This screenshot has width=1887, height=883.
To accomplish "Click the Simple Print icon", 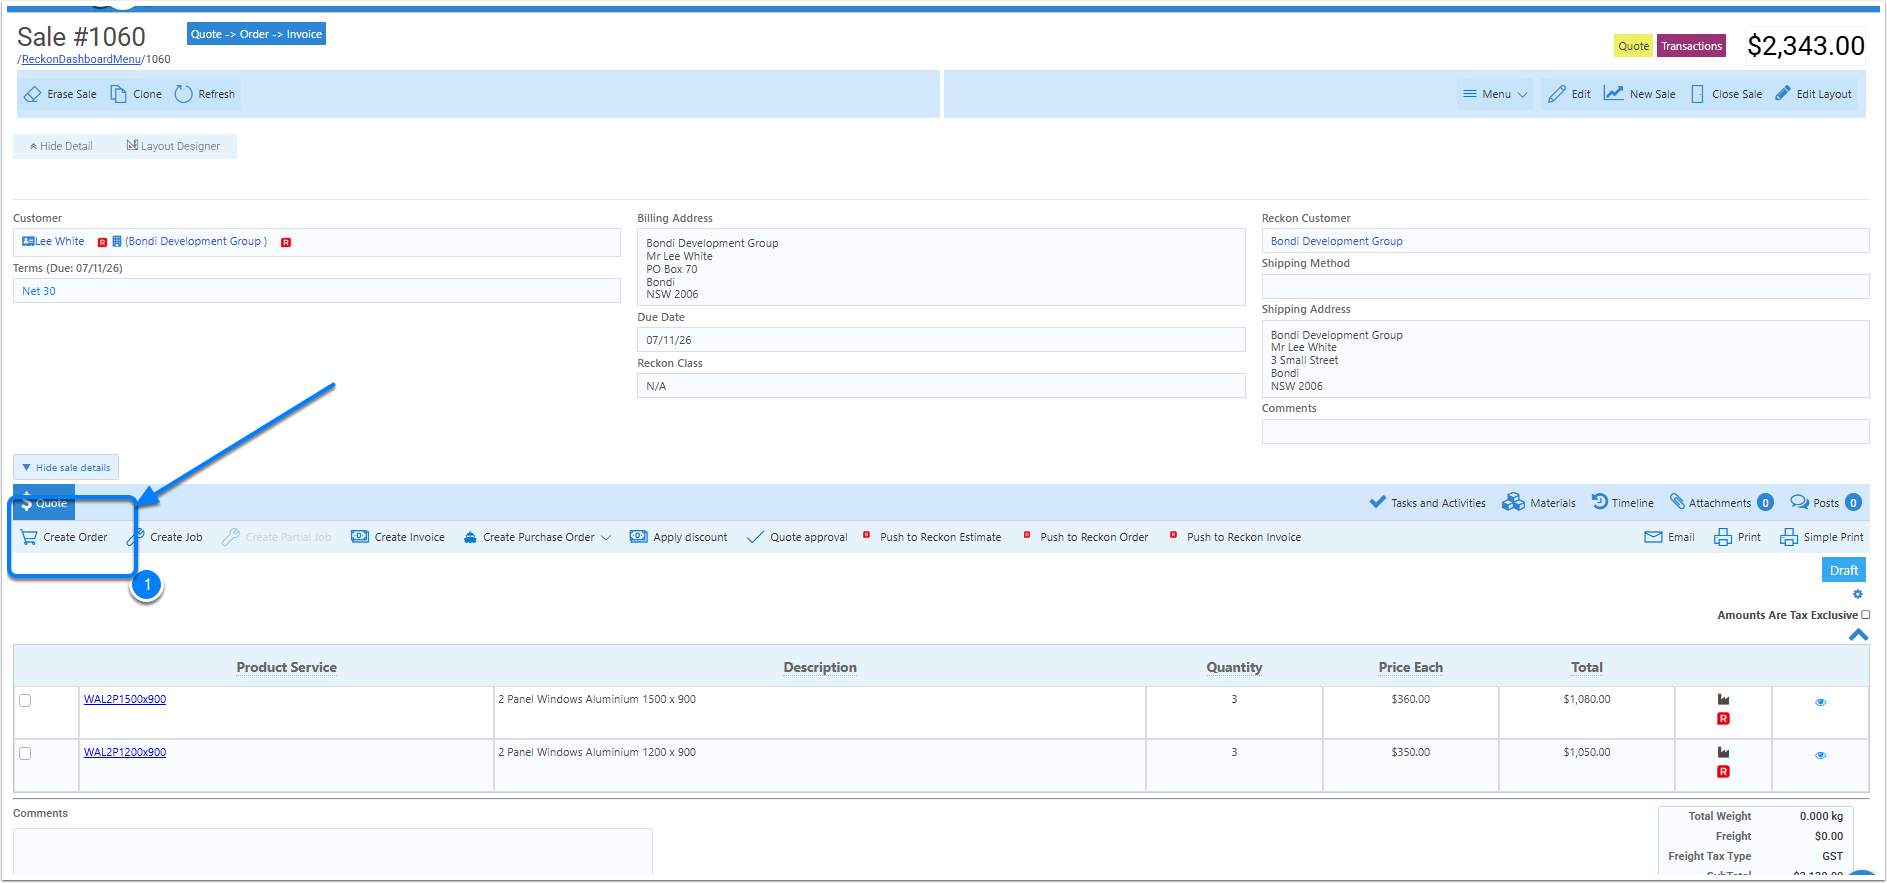I will point(1789,537).
